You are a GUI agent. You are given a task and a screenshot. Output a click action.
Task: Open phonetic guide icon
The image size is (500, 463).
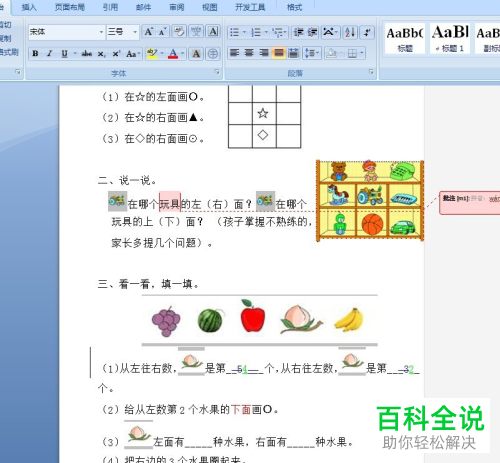pos(196,32)
